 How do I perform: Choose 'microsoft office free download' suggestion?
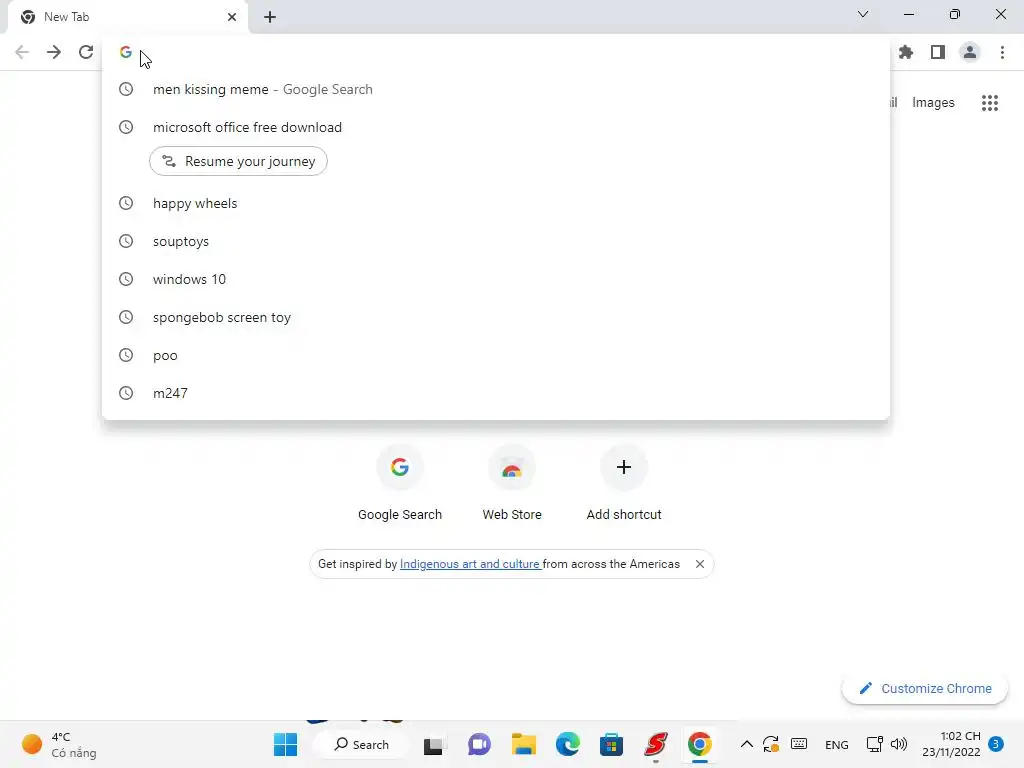[x=496, y=127]
